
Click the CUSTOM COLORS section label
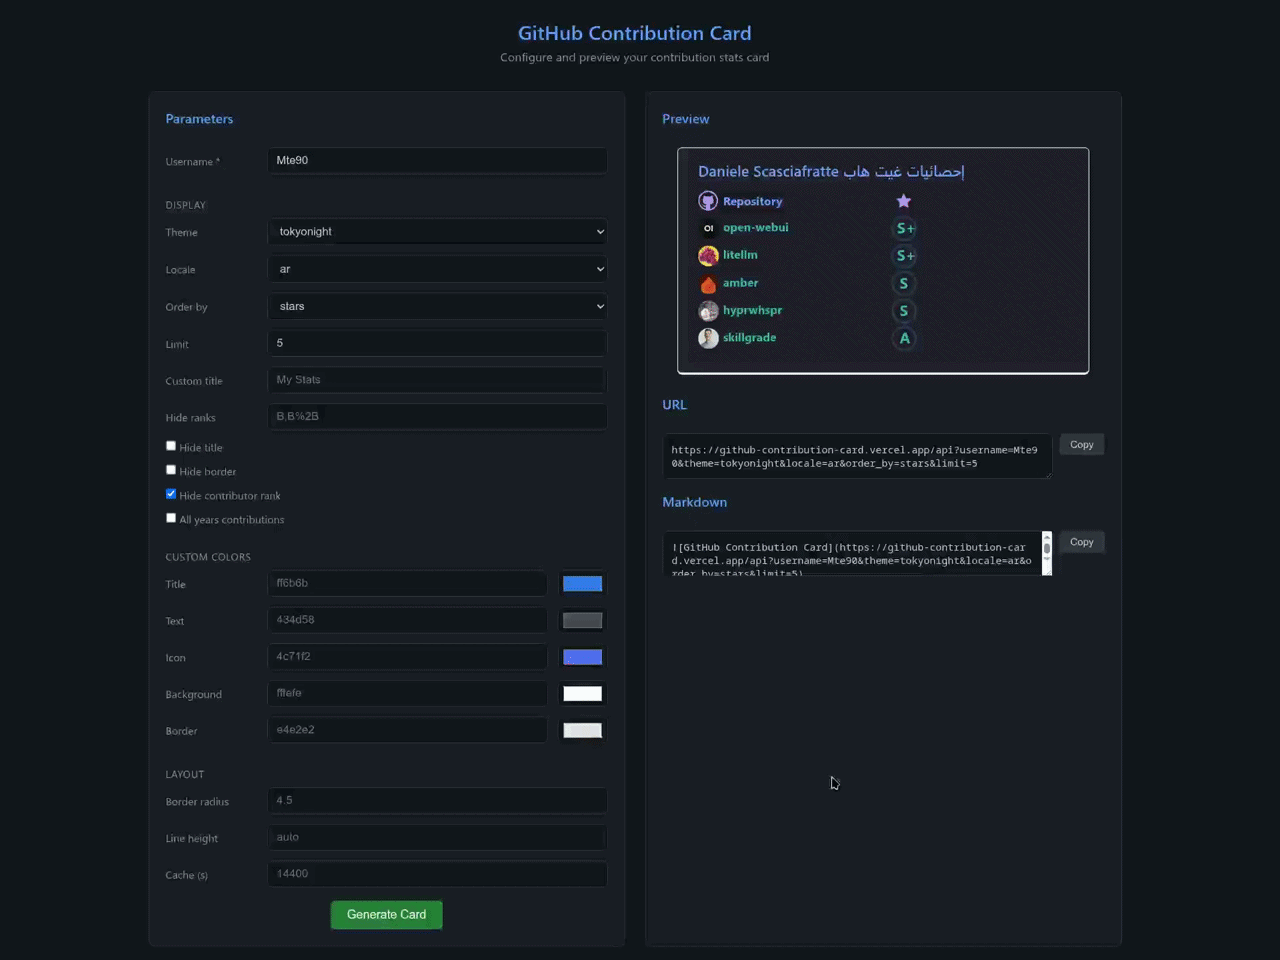208,557
